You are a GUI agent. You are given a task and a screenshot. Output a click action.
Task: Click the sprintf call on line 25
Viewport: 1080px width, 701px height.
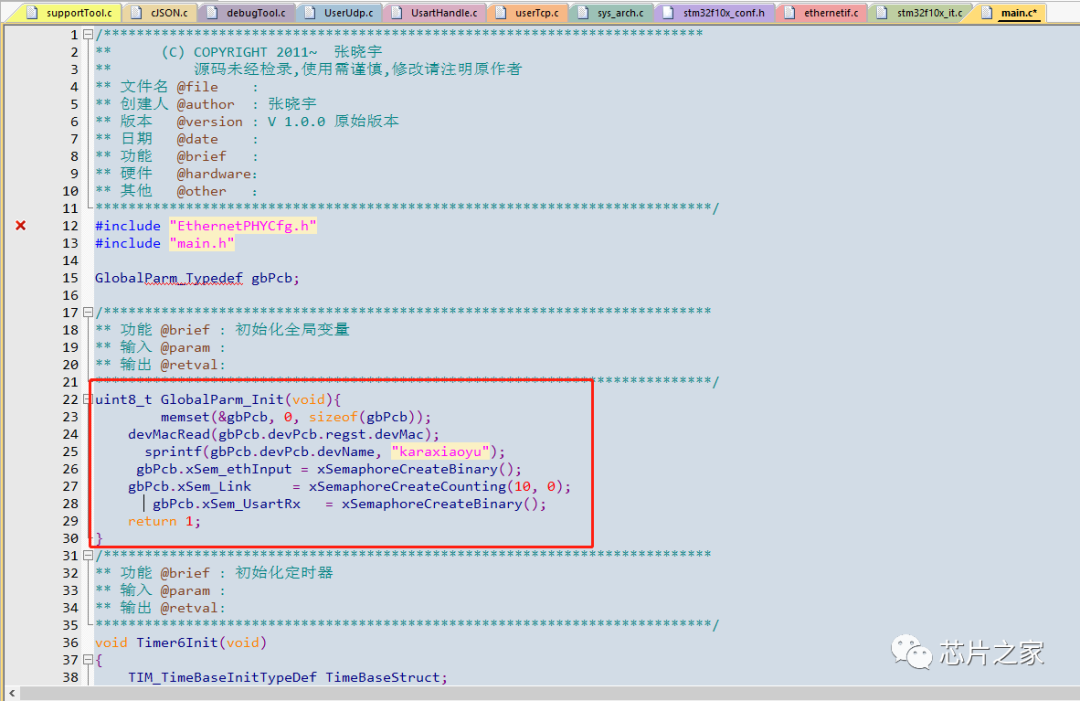tap(173, 452)
